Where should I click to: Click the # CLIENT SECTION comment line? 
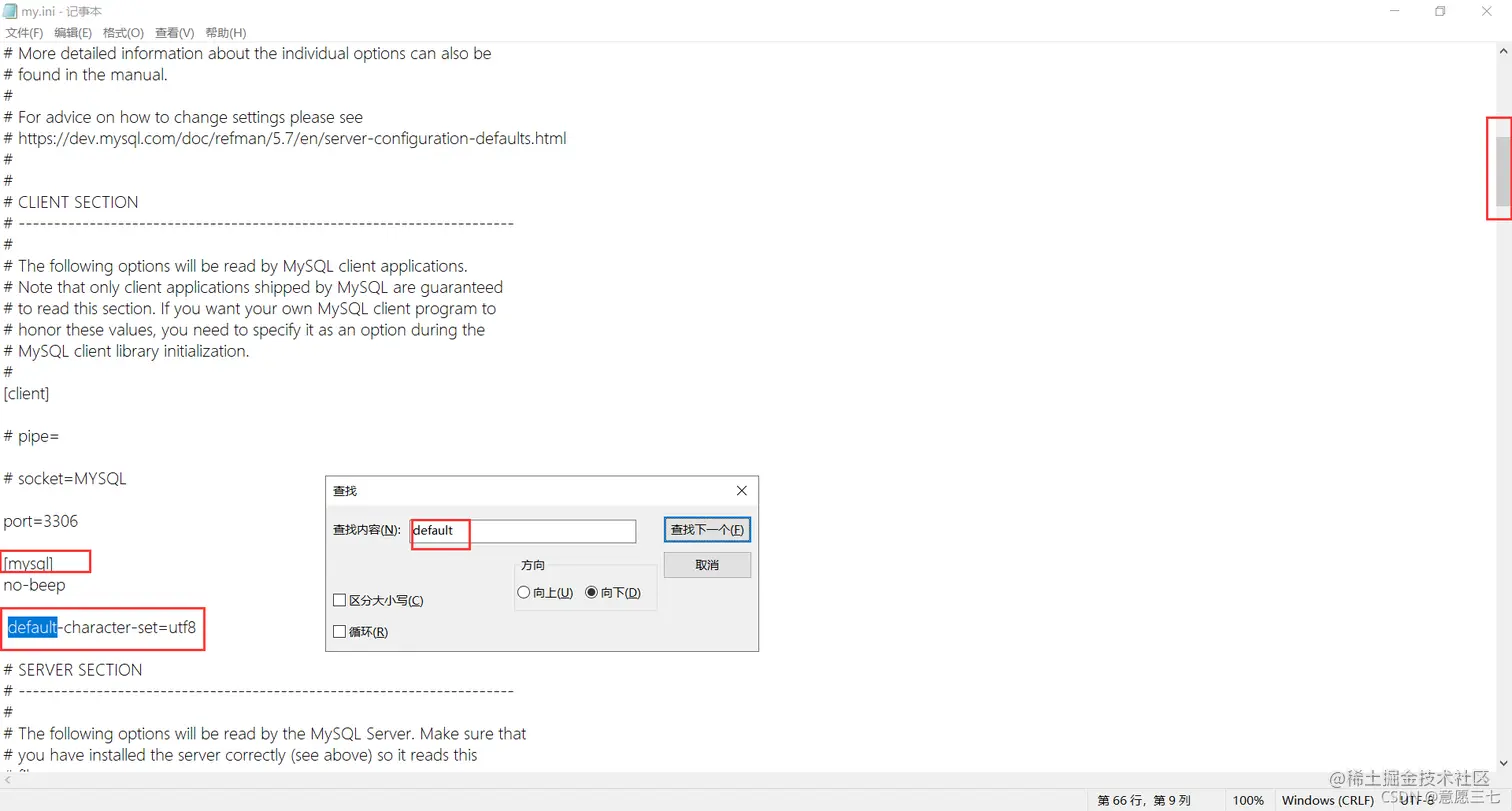click(71, 202)
